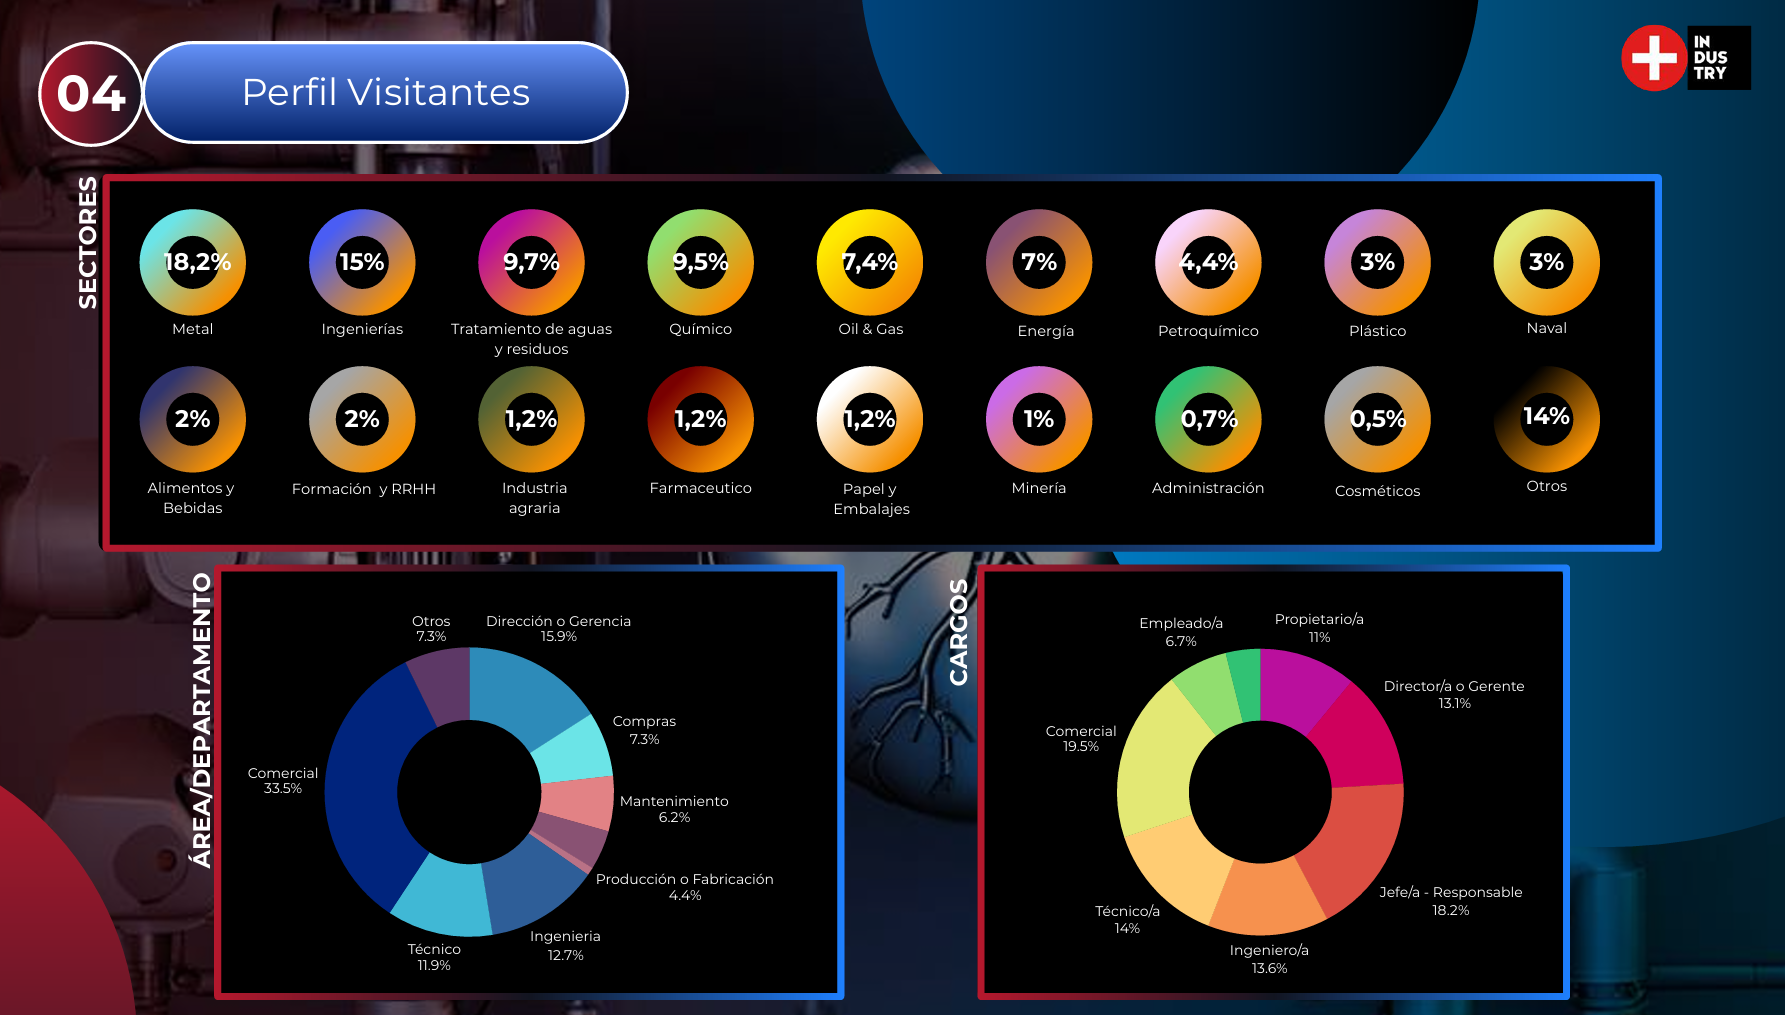Click the 'Cosméticos' label

tap(1377, 491)
